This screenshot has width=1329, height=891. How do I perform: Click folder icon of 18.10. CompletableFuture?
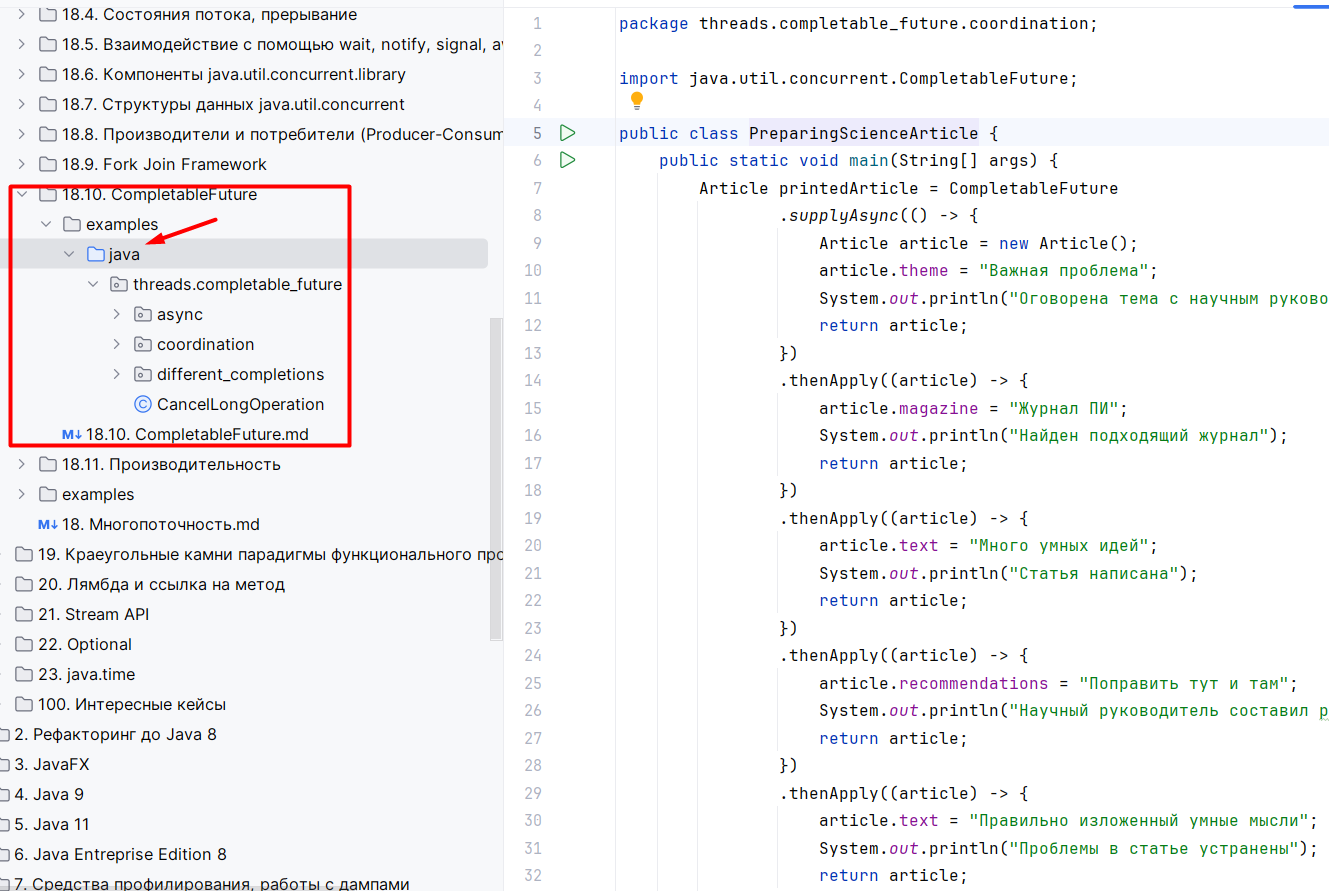coord(47,194)
